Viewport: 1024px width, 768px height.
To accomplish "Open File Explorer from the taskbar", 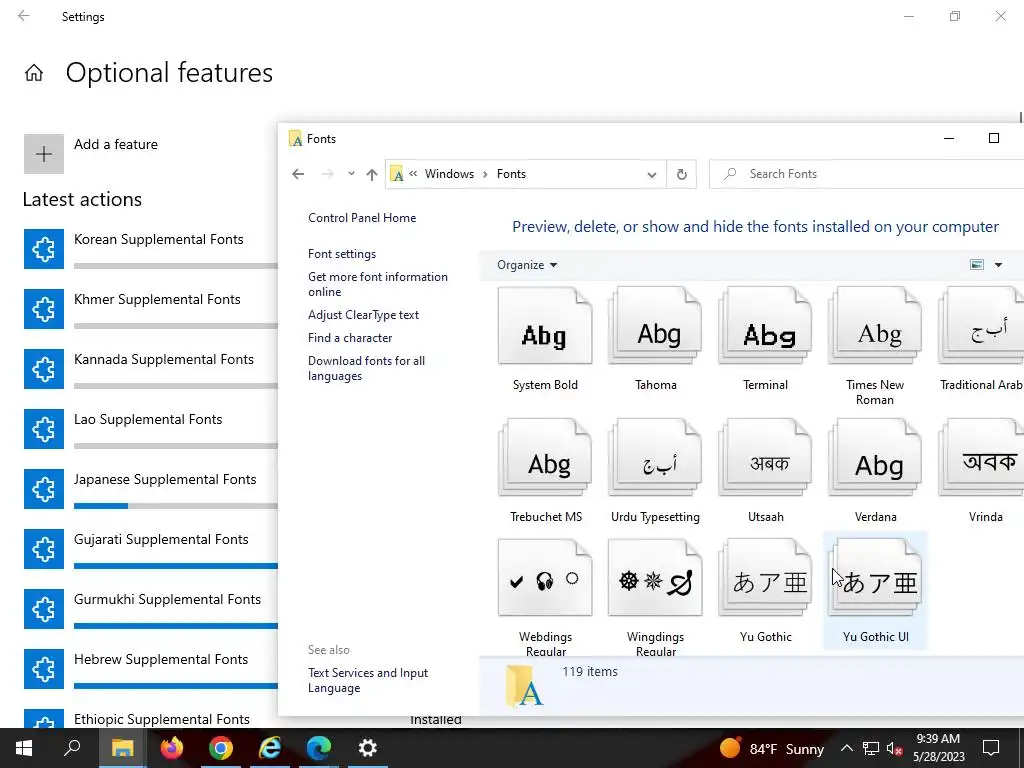I will pos(122,748).
